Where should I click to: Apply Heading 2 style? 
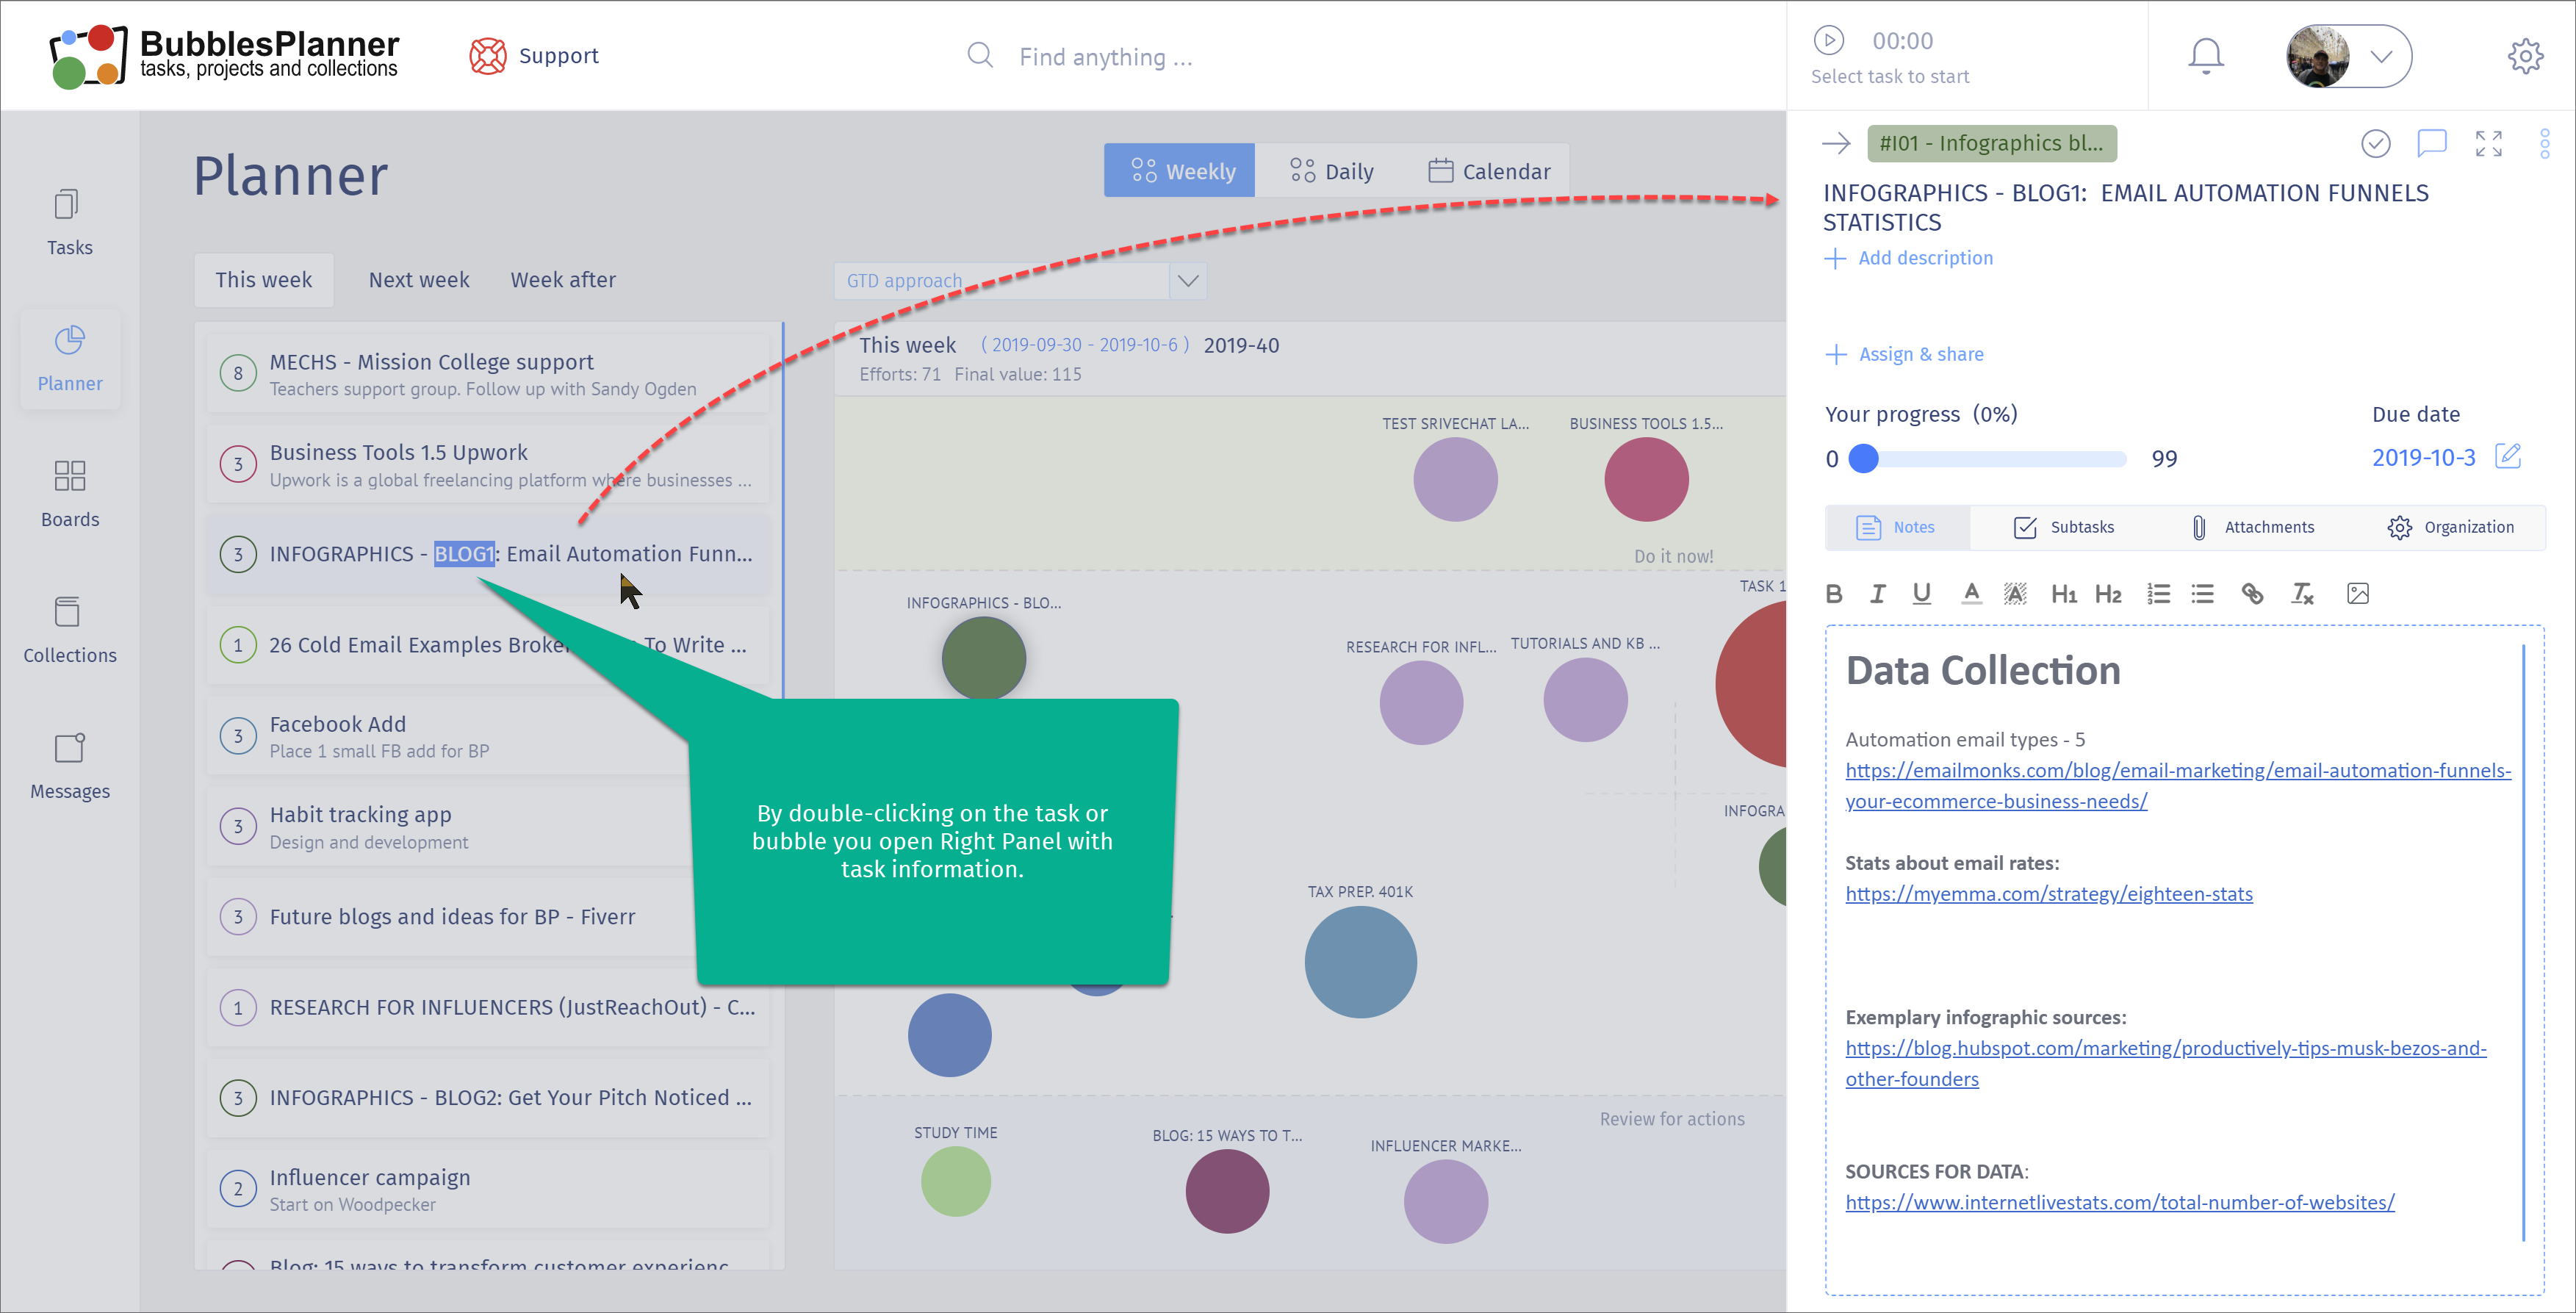(2107, 593)
